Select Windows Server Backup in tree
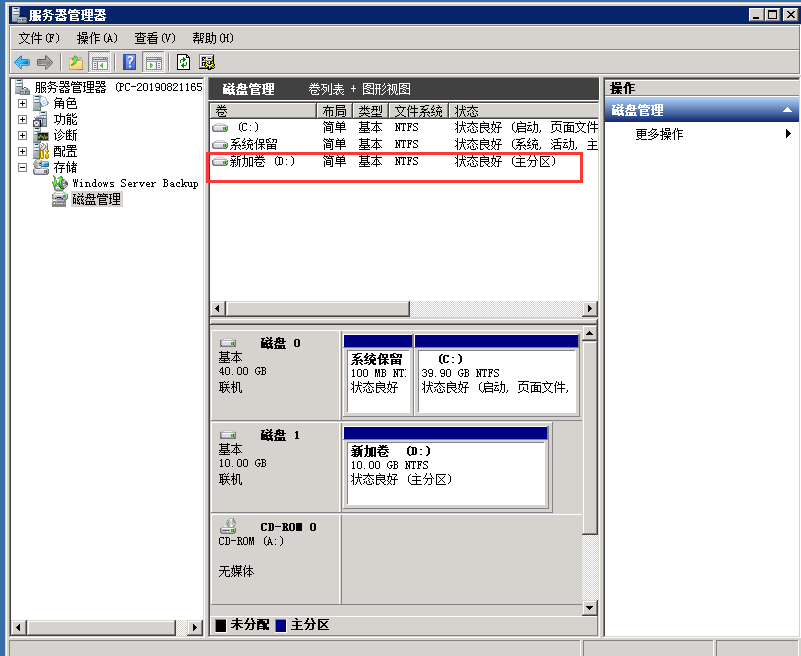The image size is (801, 656). point(134,183)
